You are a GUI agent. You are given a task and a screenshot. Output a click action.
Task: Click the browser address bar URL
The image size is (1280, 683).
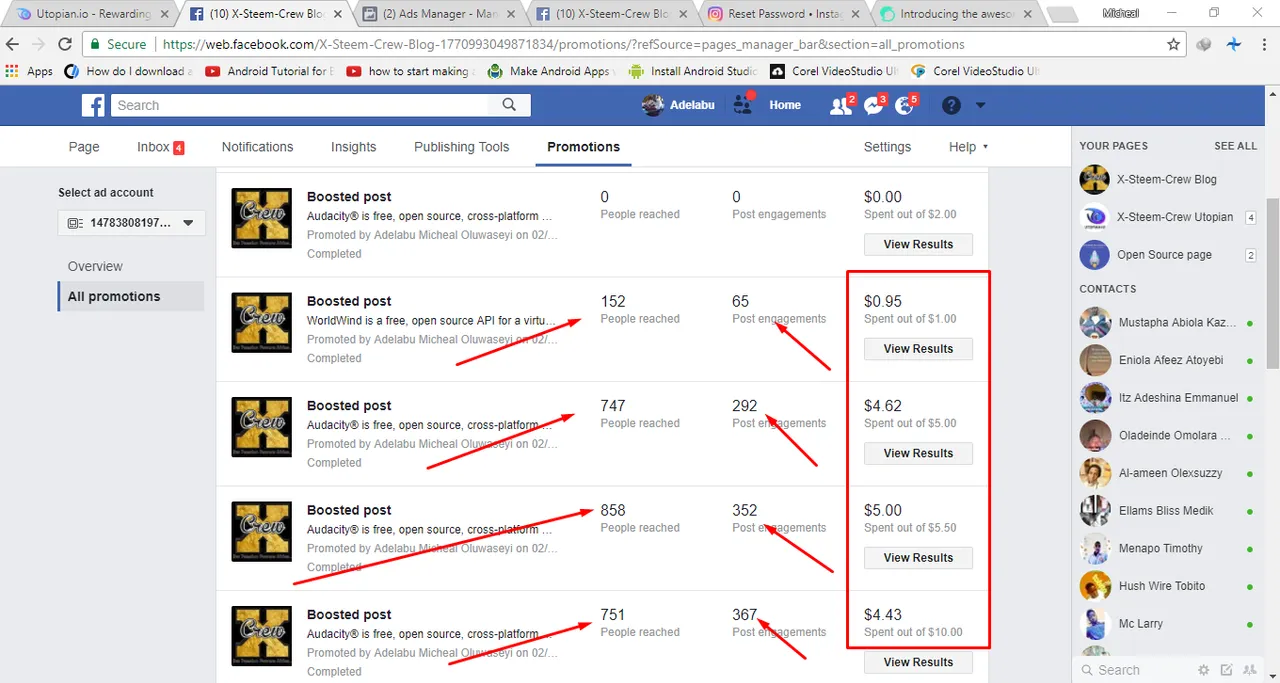click(x=564, y=44)
